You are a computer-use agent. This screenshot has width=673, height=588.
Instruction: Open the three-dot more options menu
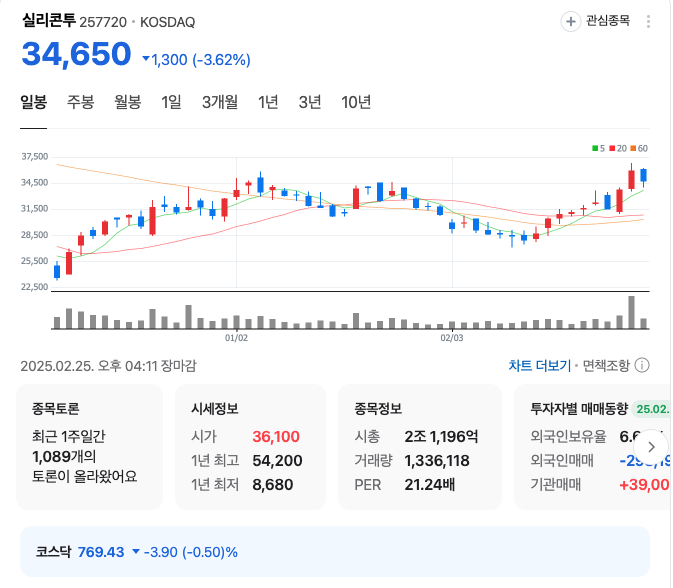click(x=648, y=21)
